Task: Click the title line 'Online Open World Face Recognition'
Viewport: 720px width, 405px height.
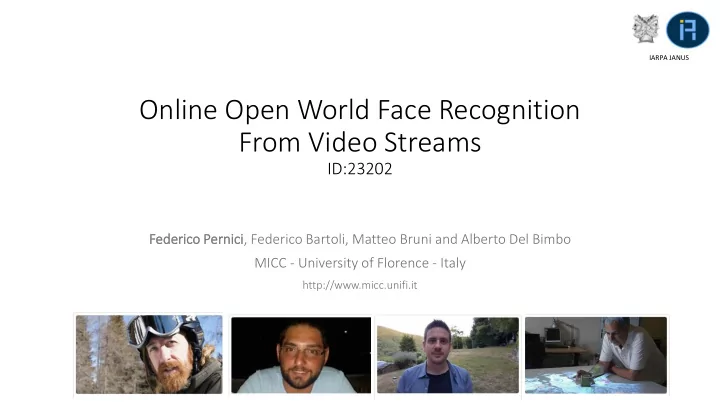Action: (x=360, y=111)
